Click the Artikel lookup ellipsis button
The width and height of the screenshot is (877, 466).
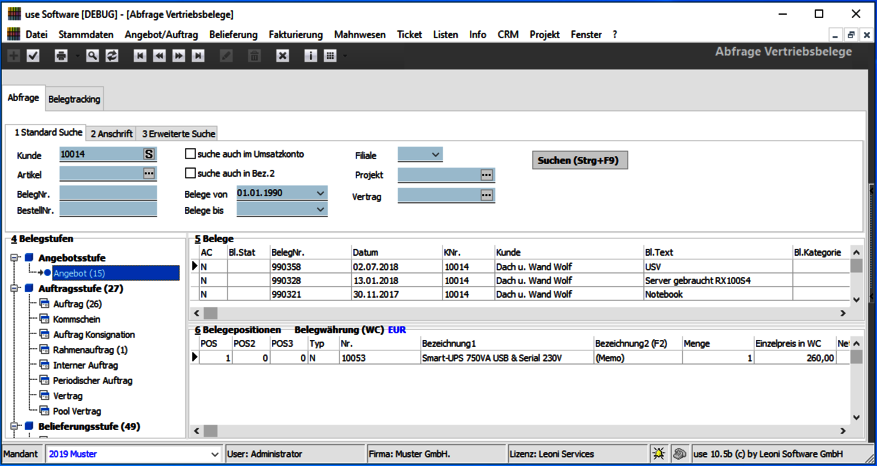click(150, 174)
